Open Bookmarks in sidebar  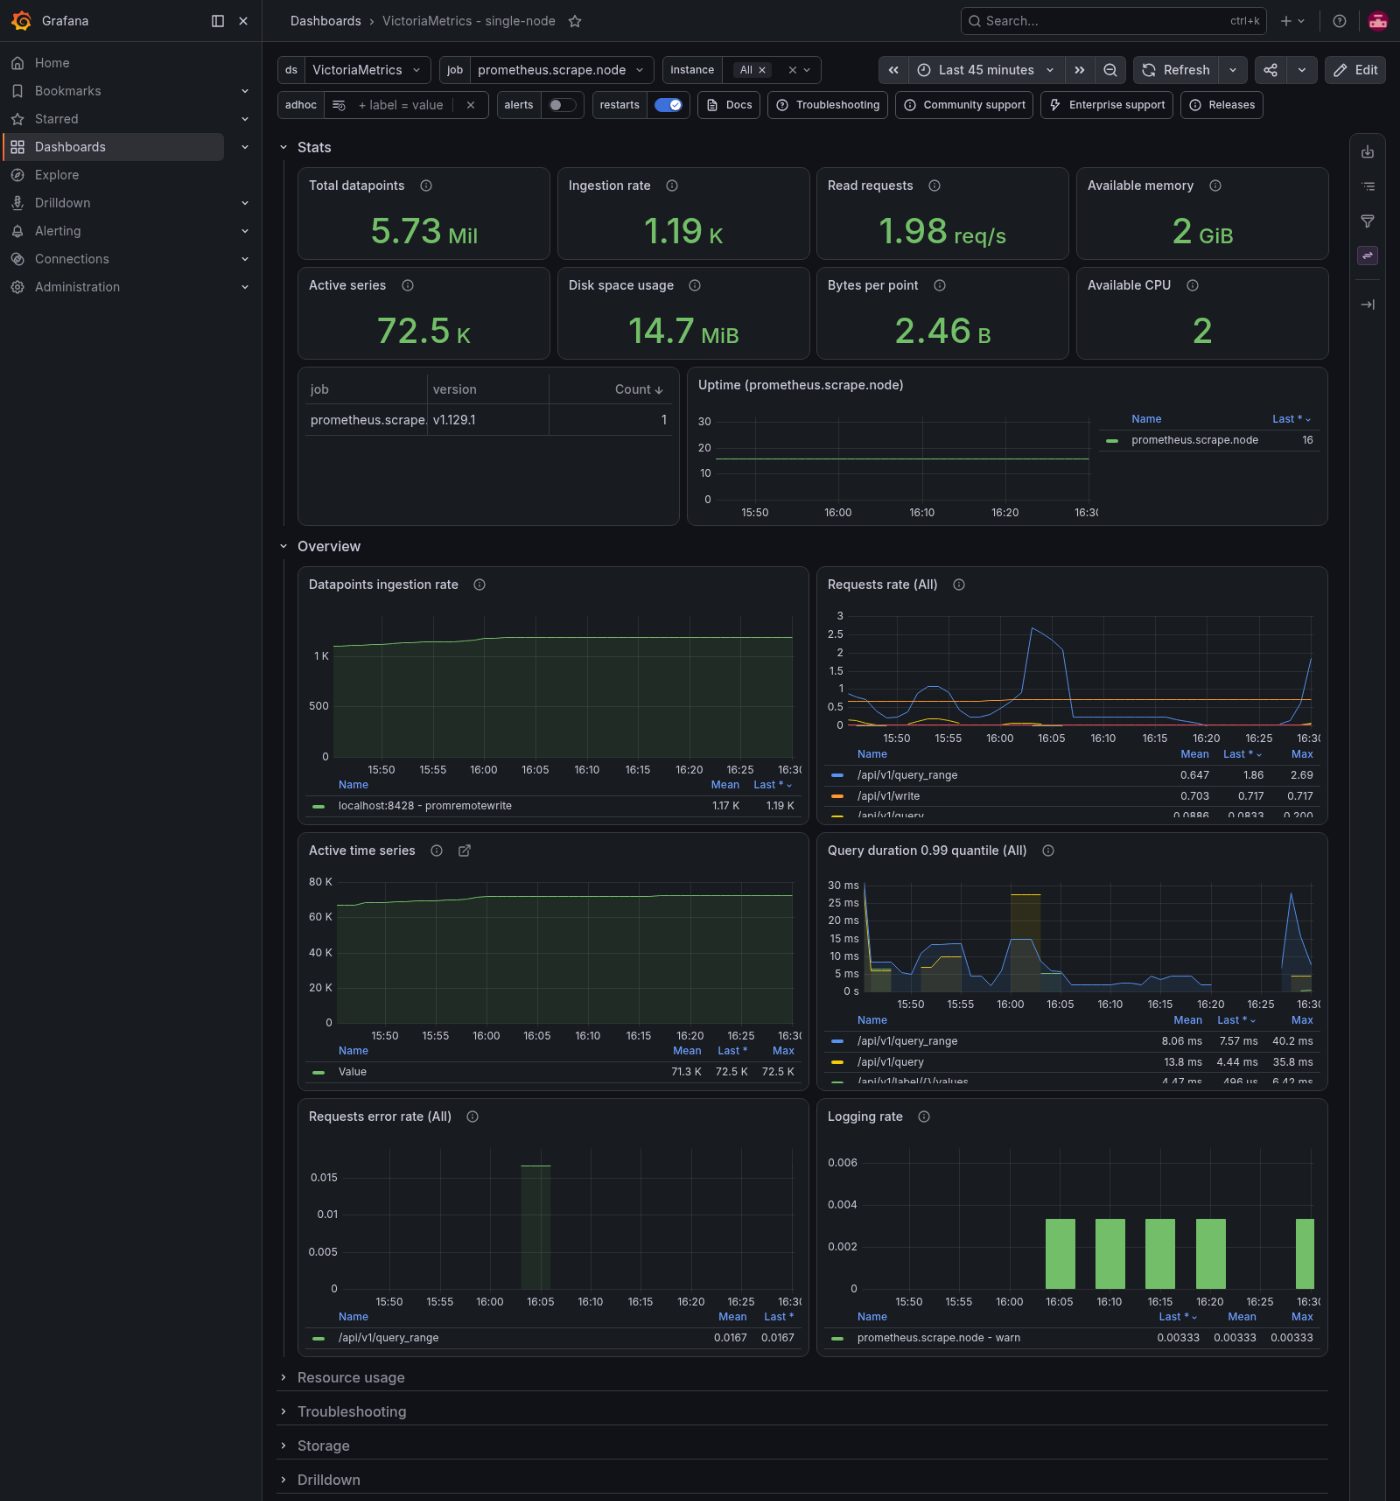(x=68, y=91)
